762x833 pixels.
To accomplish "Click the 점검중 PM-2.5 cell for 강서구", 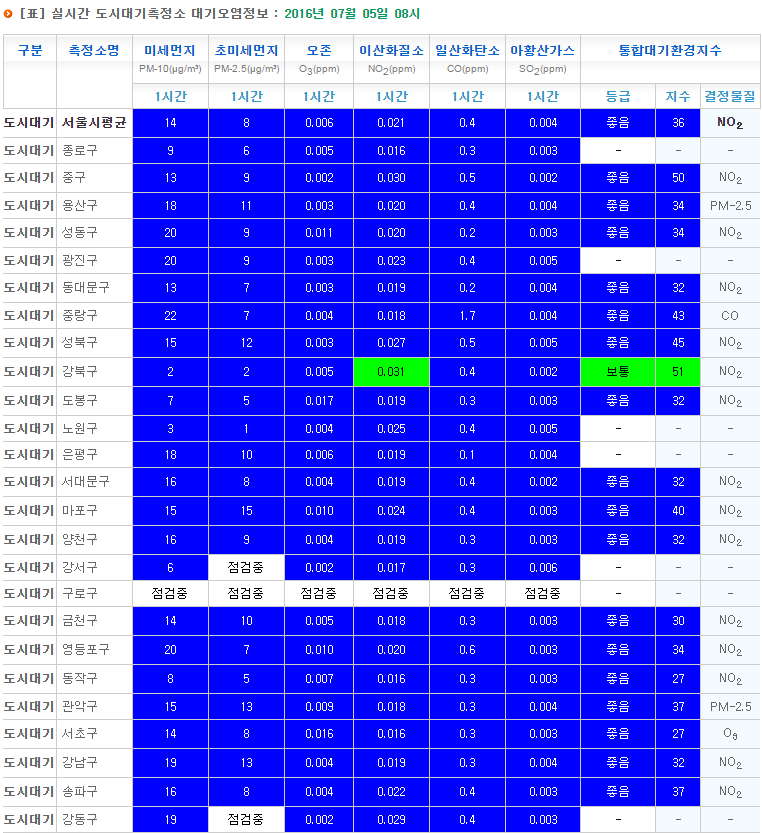I will [246, 567].
